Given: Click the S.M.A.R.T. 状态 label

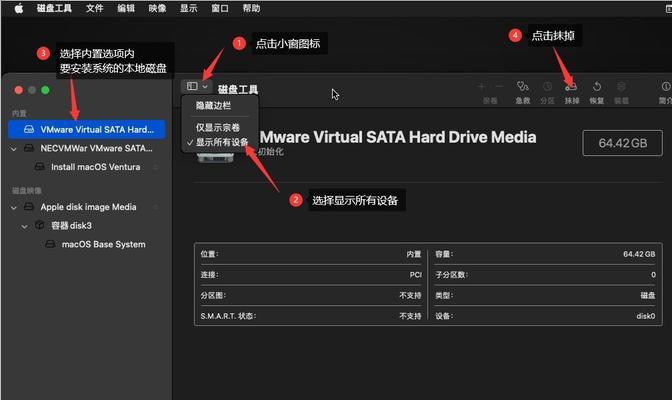Looking at the screenshot, I should [228, 316].
